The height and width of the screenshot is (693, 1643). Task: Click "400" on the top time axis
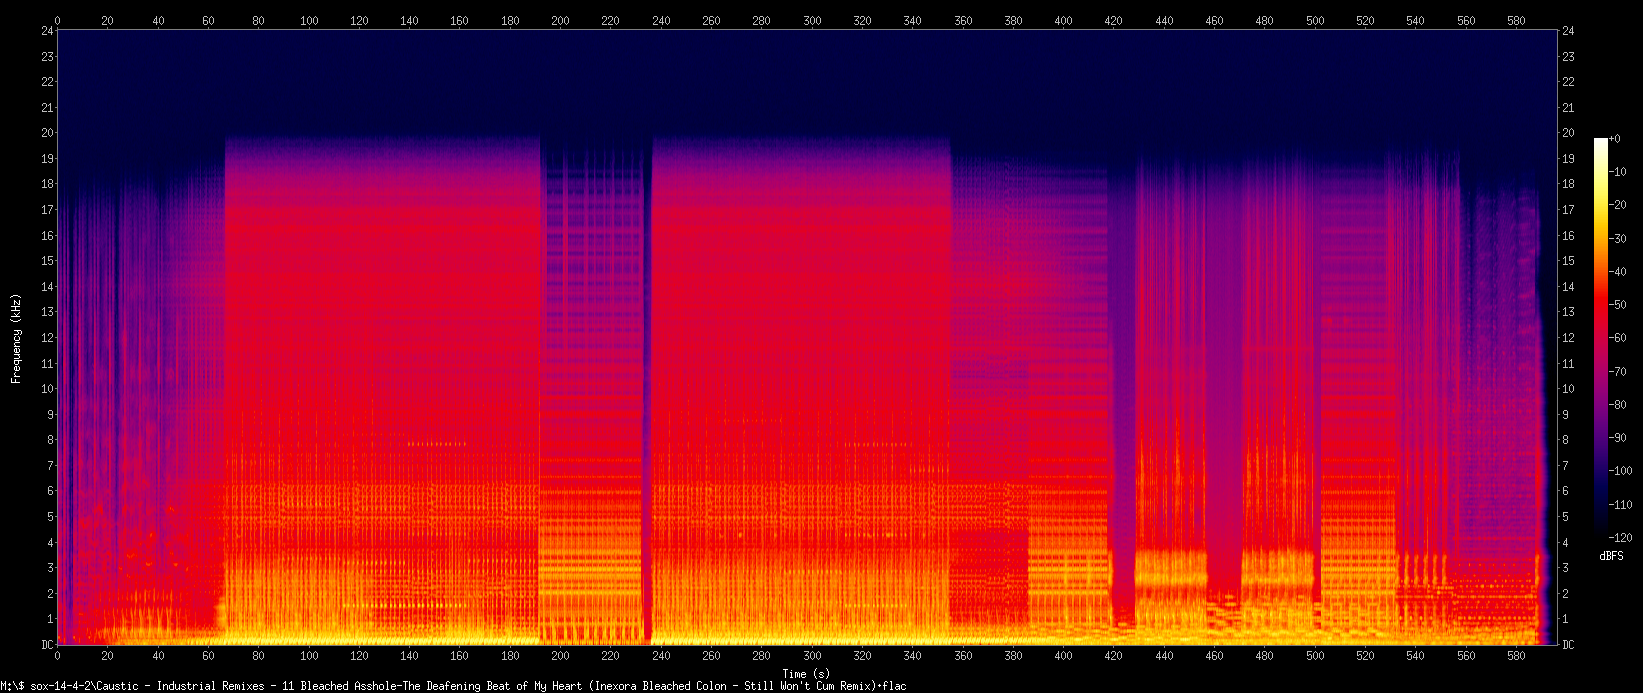[1064, 20]
